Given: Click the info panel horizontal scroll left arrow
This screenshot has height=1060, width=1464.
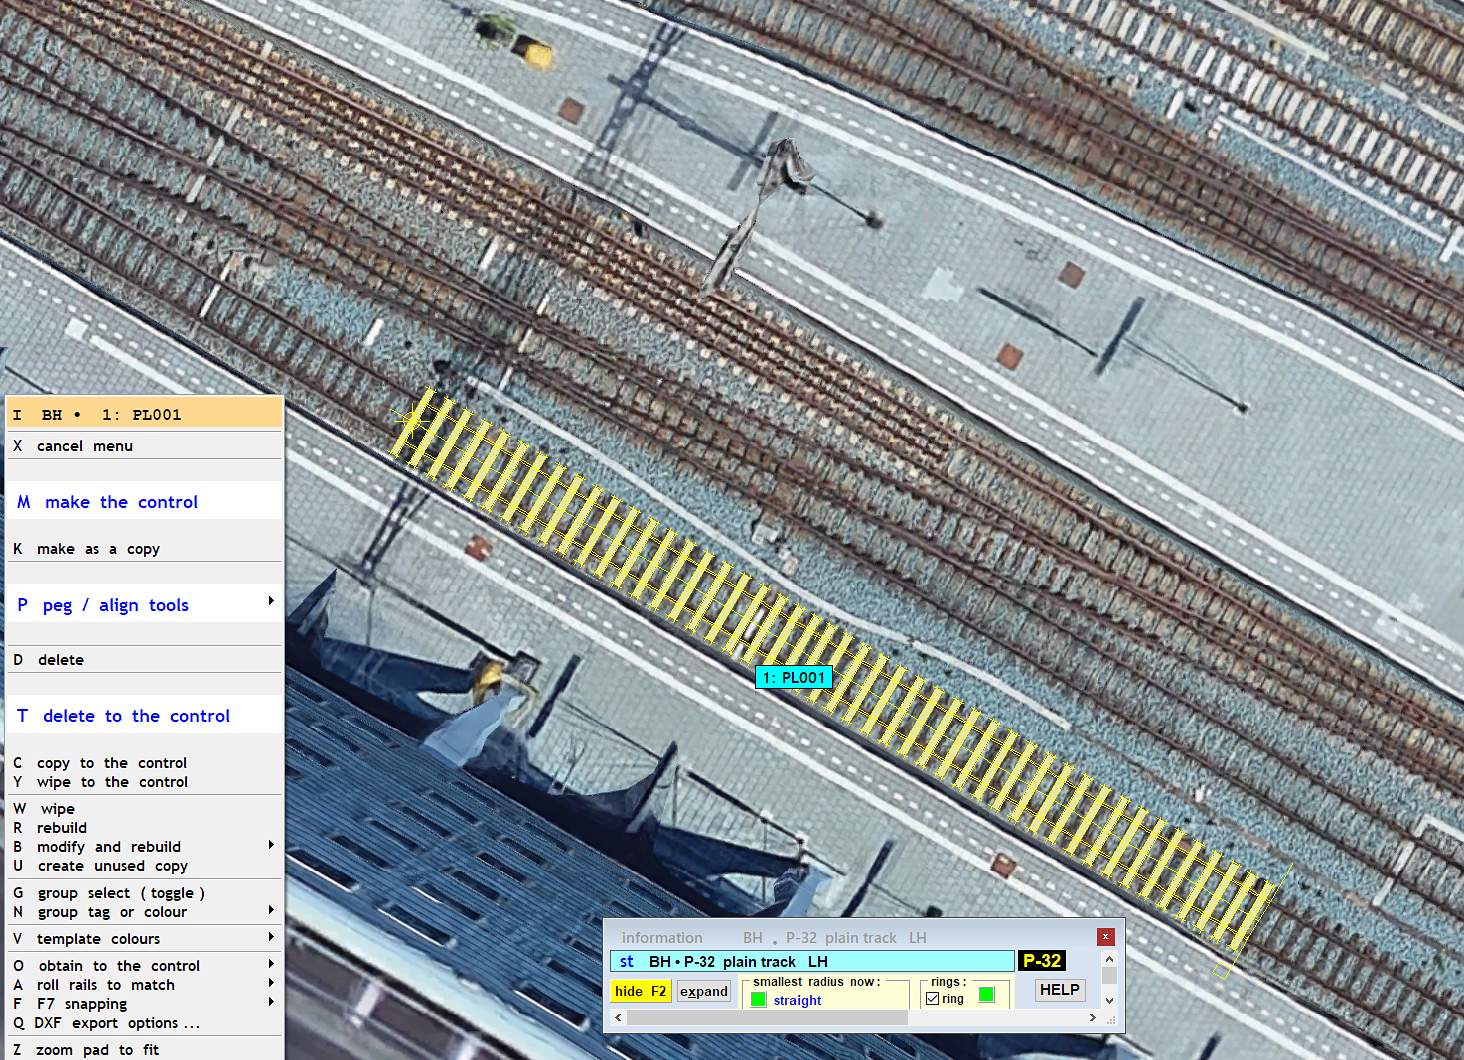Looking at the screenshot, I should (618, 1018).
